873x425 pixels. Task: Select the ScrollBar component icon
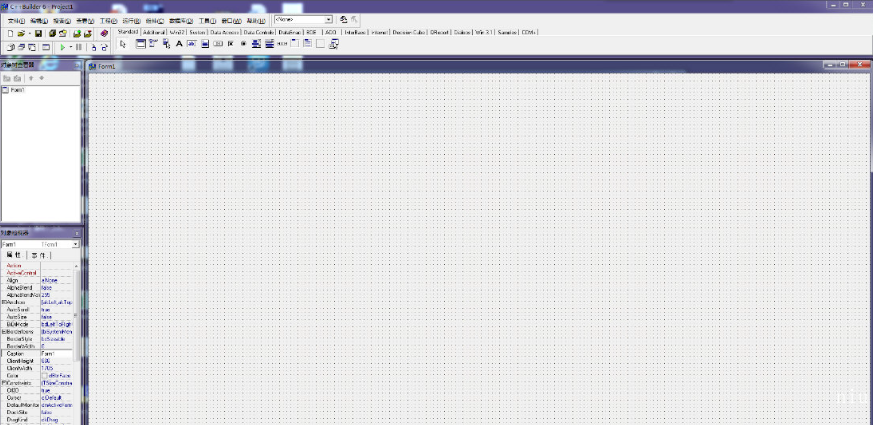pos(282,44)
